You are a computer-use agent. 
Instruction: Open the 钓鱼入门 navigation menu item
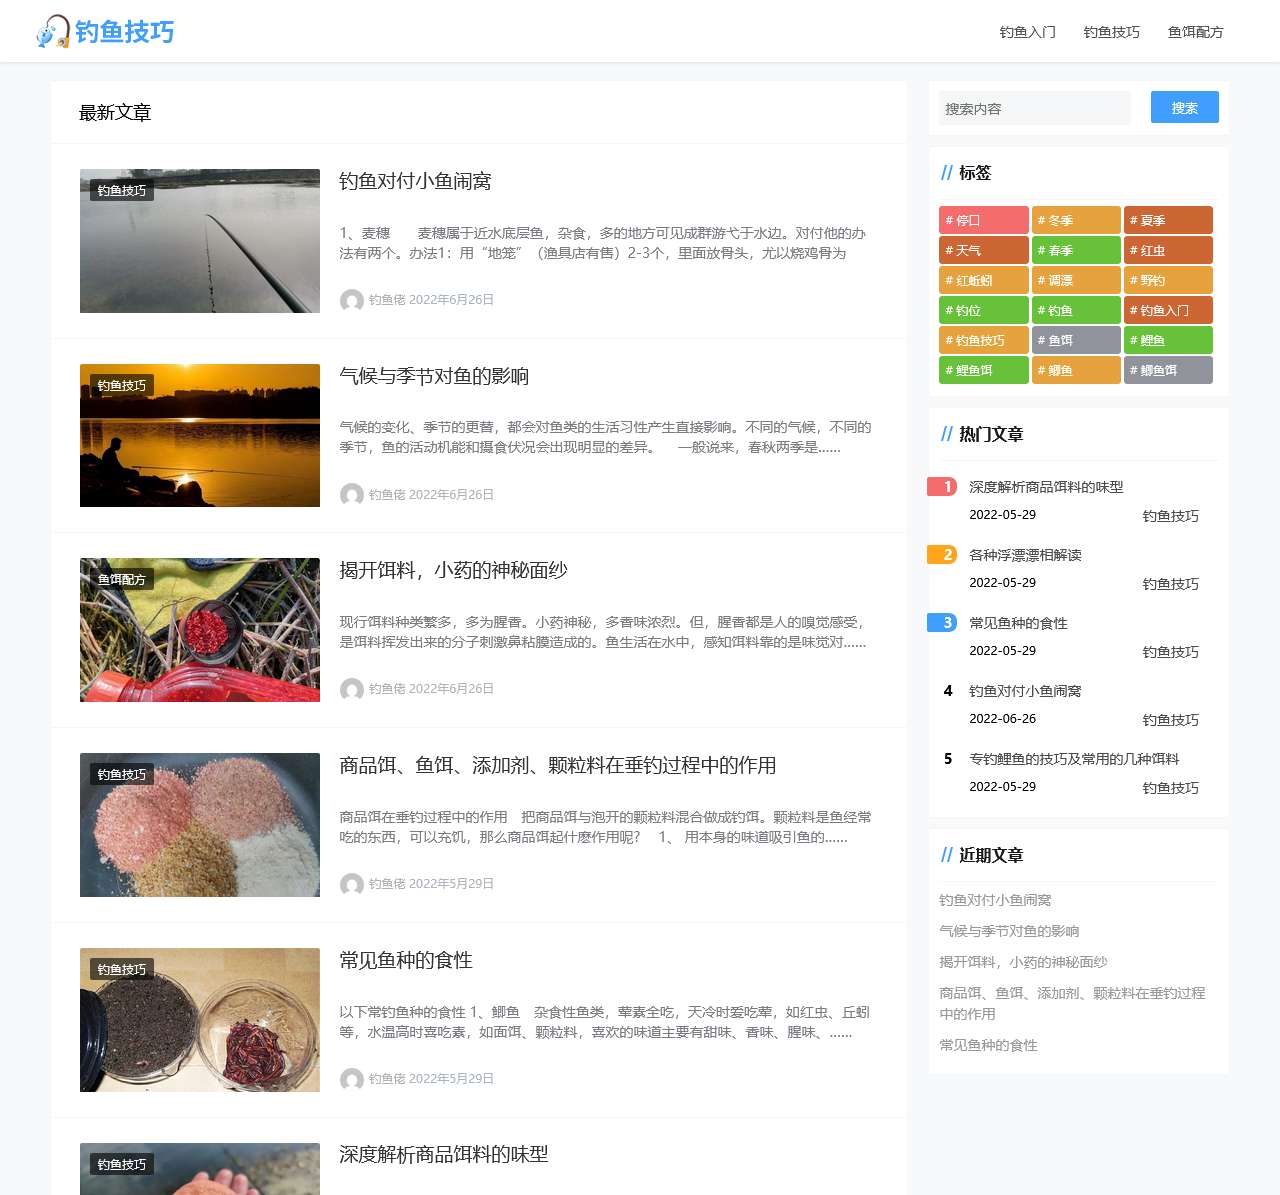tap(1027, 32)
